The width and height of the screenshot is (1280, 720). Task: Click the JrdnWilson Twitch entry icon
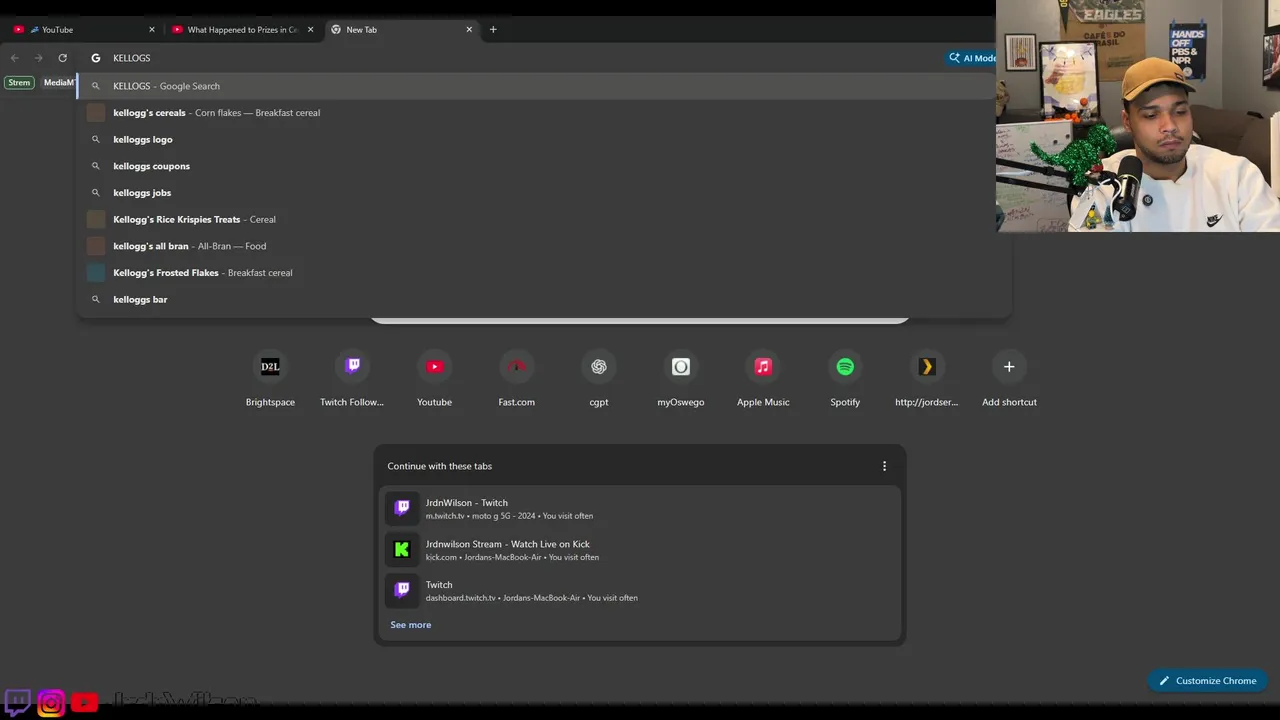pyautogui.click(x=402, y=508)
